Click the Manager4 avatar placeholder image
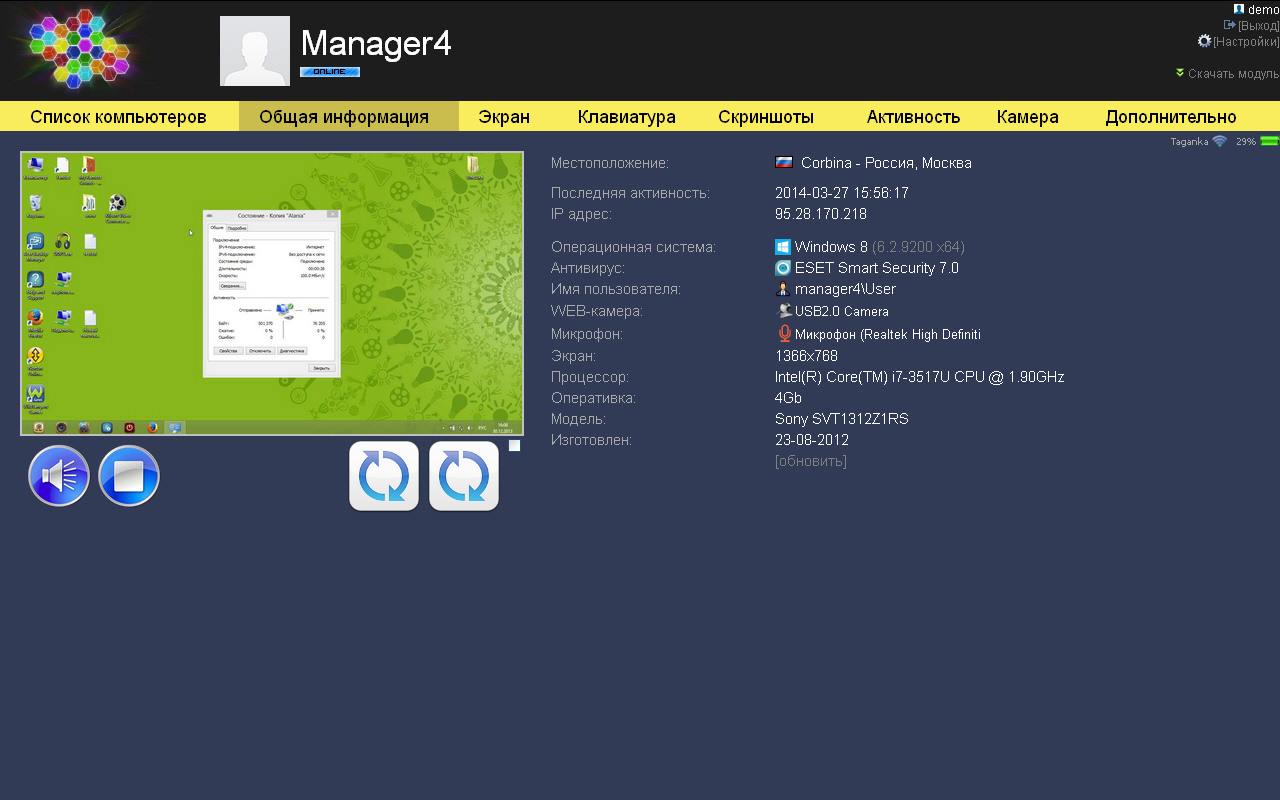The height and width of the screenshot is (800, 1280). tap(255, 51)
